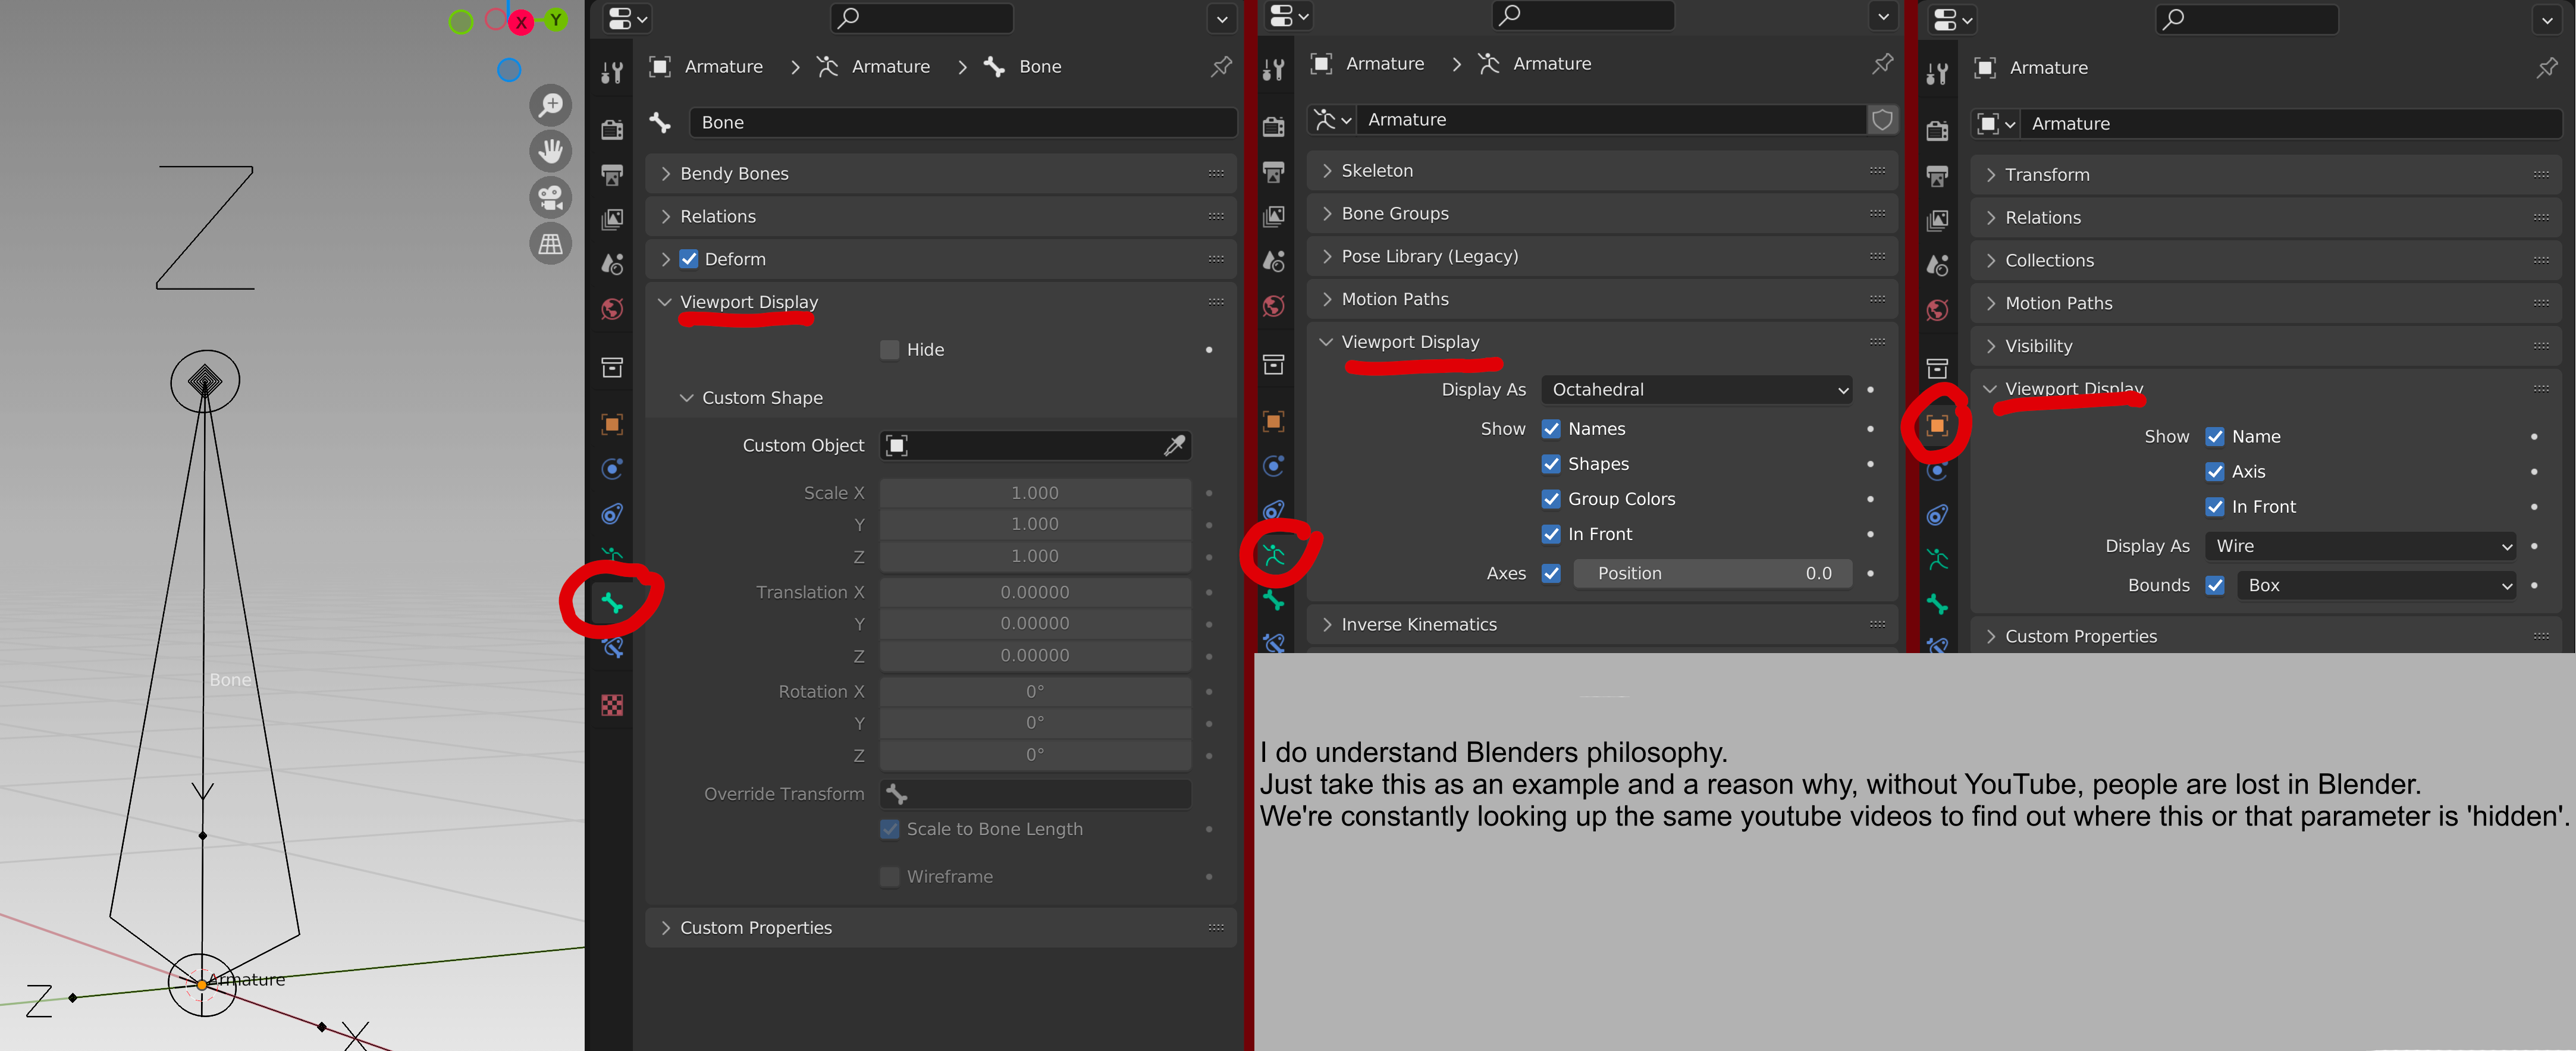Open World properties icon in left panel
2576x1051 pixels.
pyautogui.click(x=612, y=309)
